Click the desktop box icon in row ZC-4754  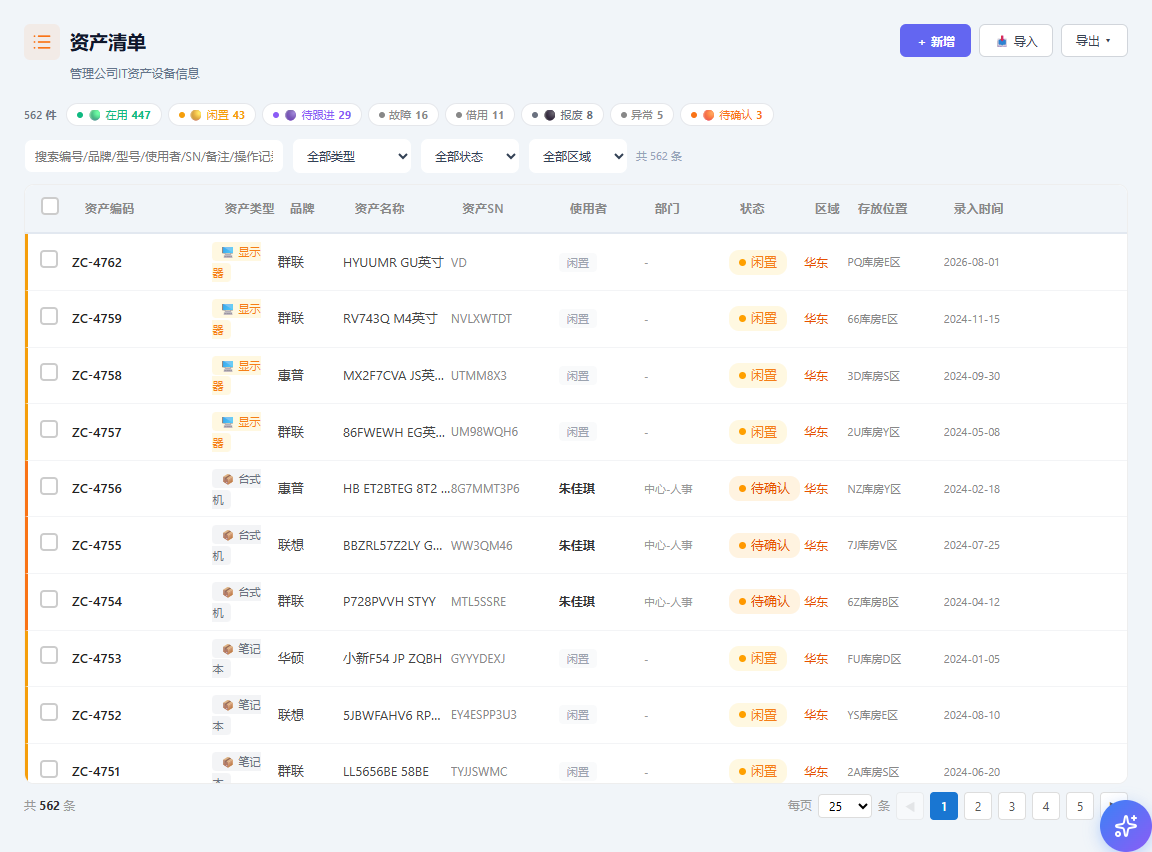(228, 592)
